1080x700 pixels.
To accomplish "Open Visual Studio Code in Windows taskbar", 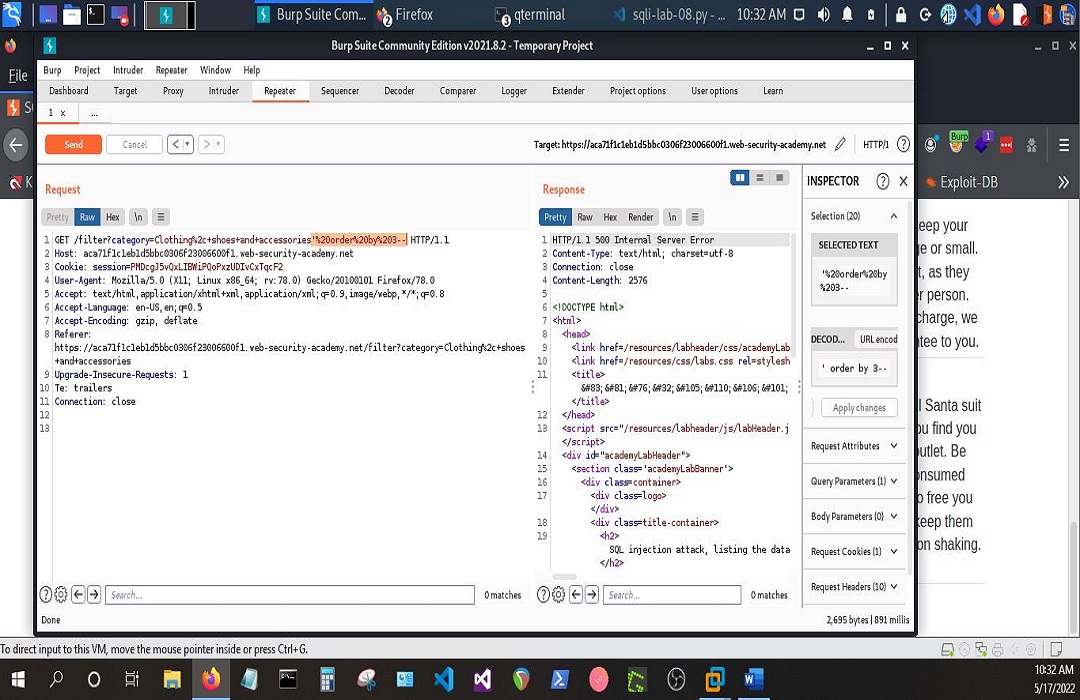I will [444, 680].
